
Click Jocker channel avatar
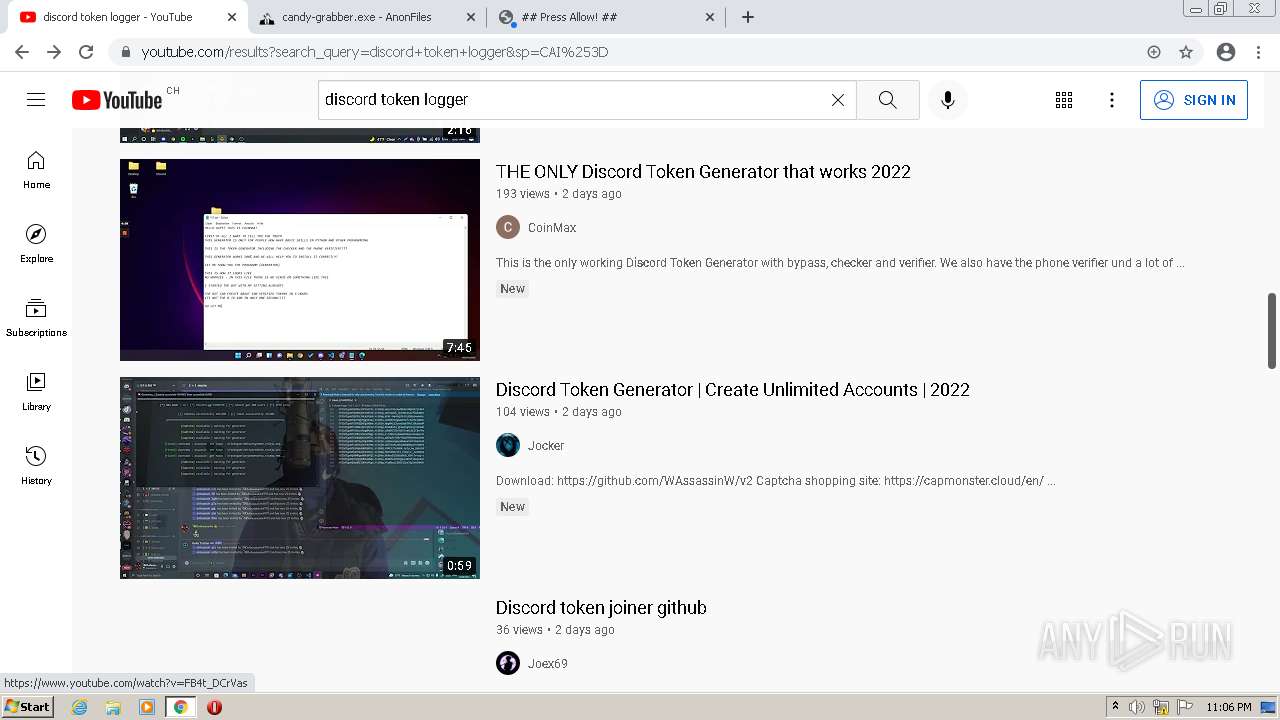click(x=508, y=446)
